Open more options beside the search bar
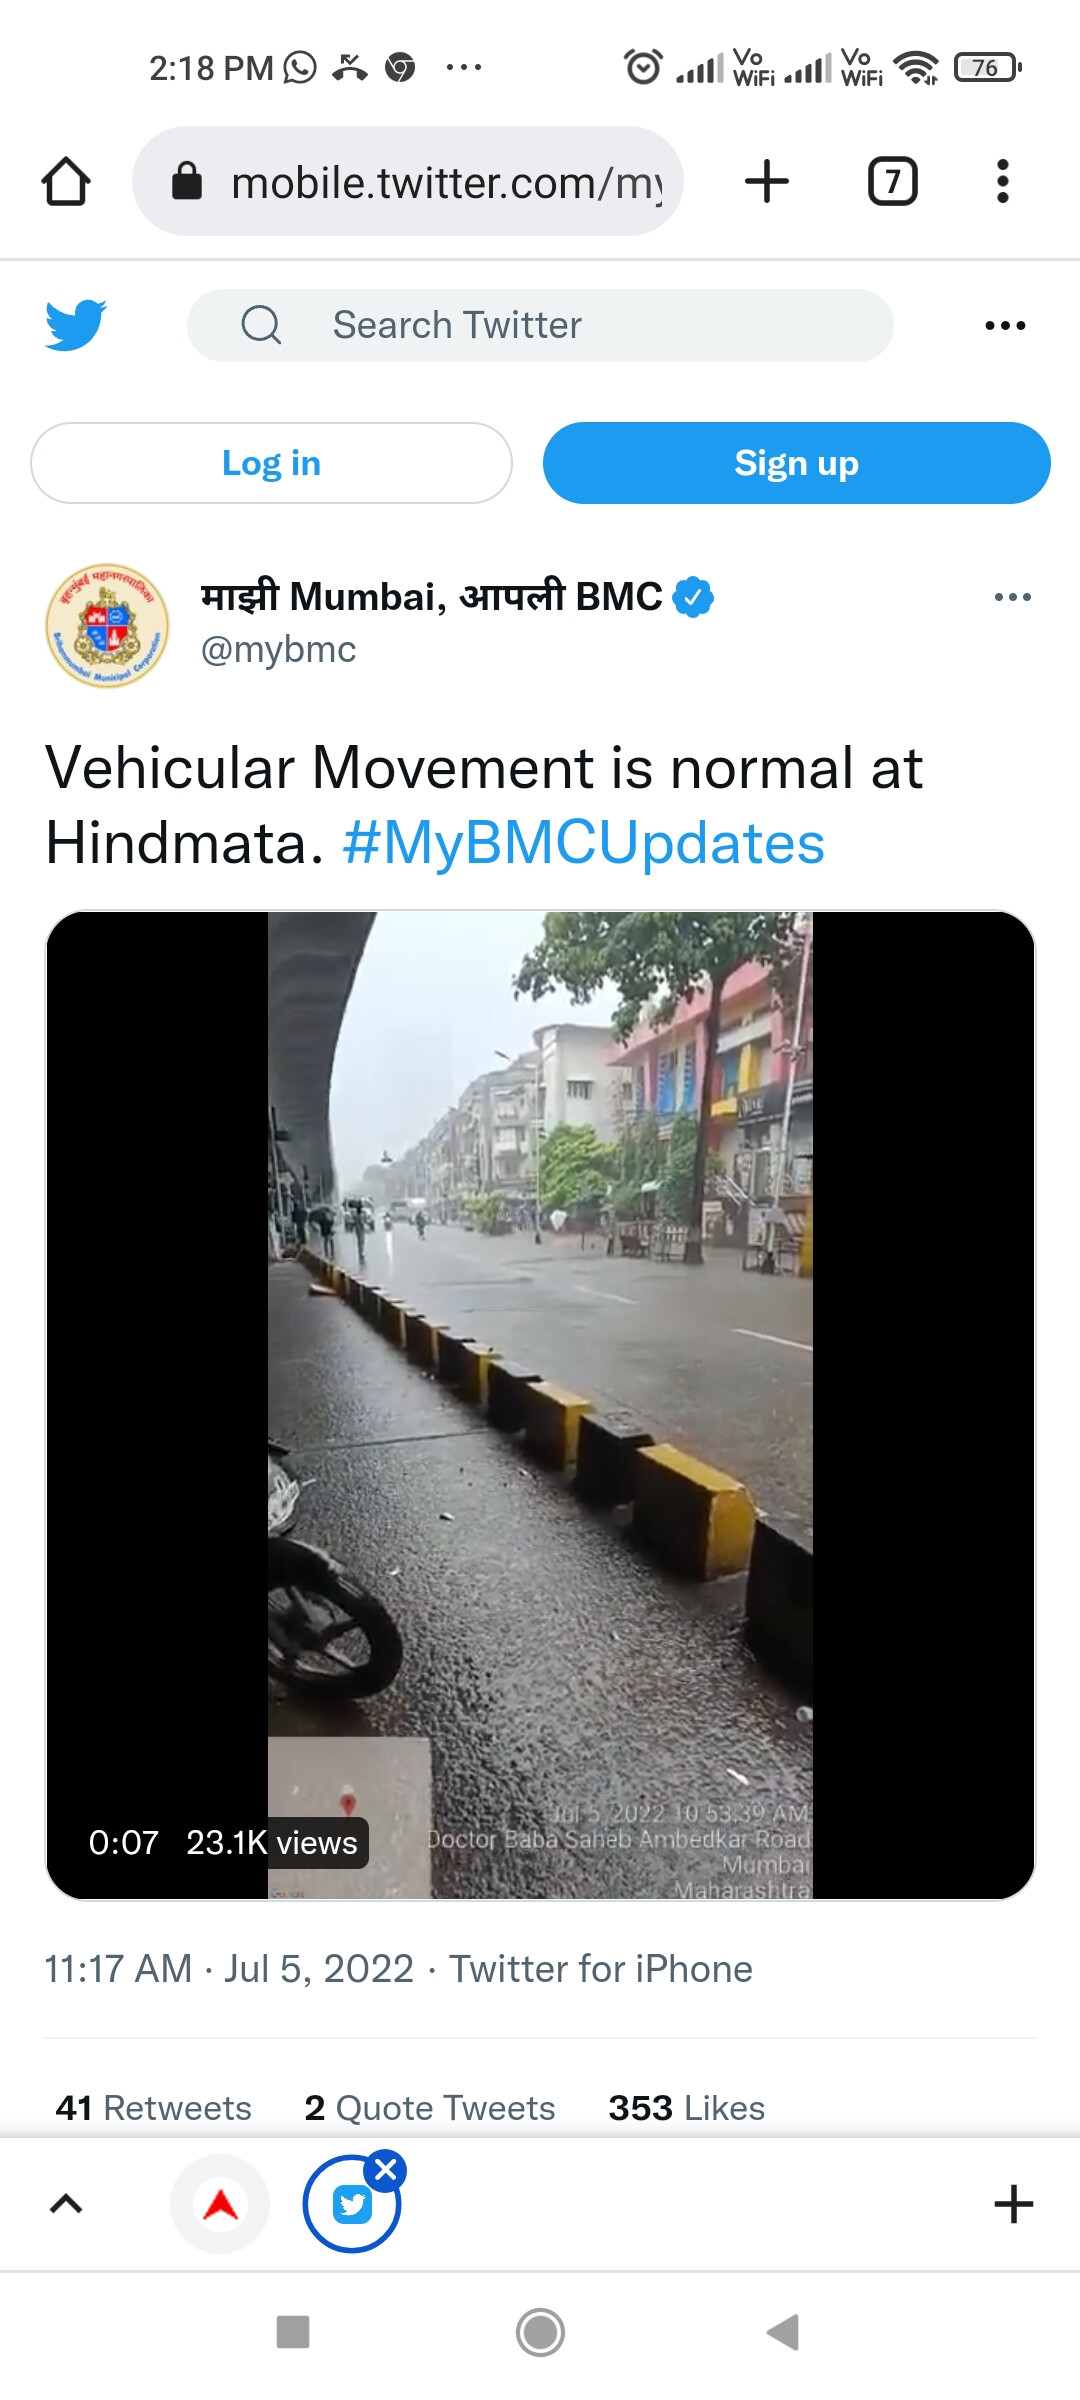 click(1003, 324)
